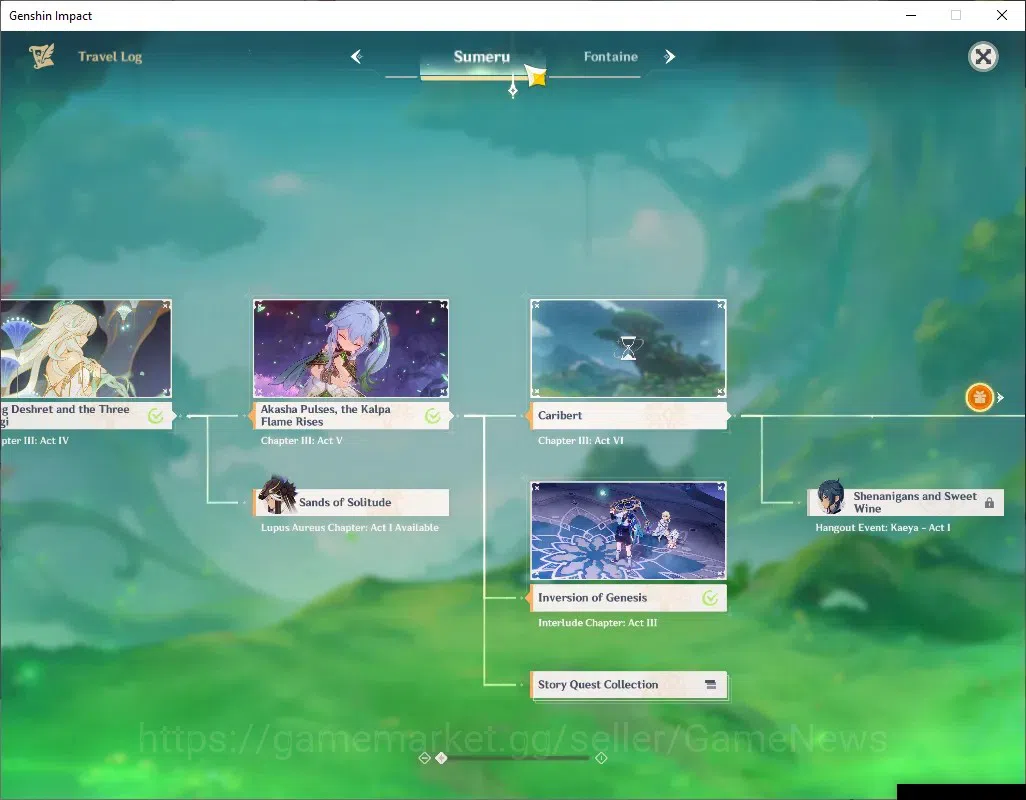
Task: Select the Sumeru region tab
Action: click(482, 57)
